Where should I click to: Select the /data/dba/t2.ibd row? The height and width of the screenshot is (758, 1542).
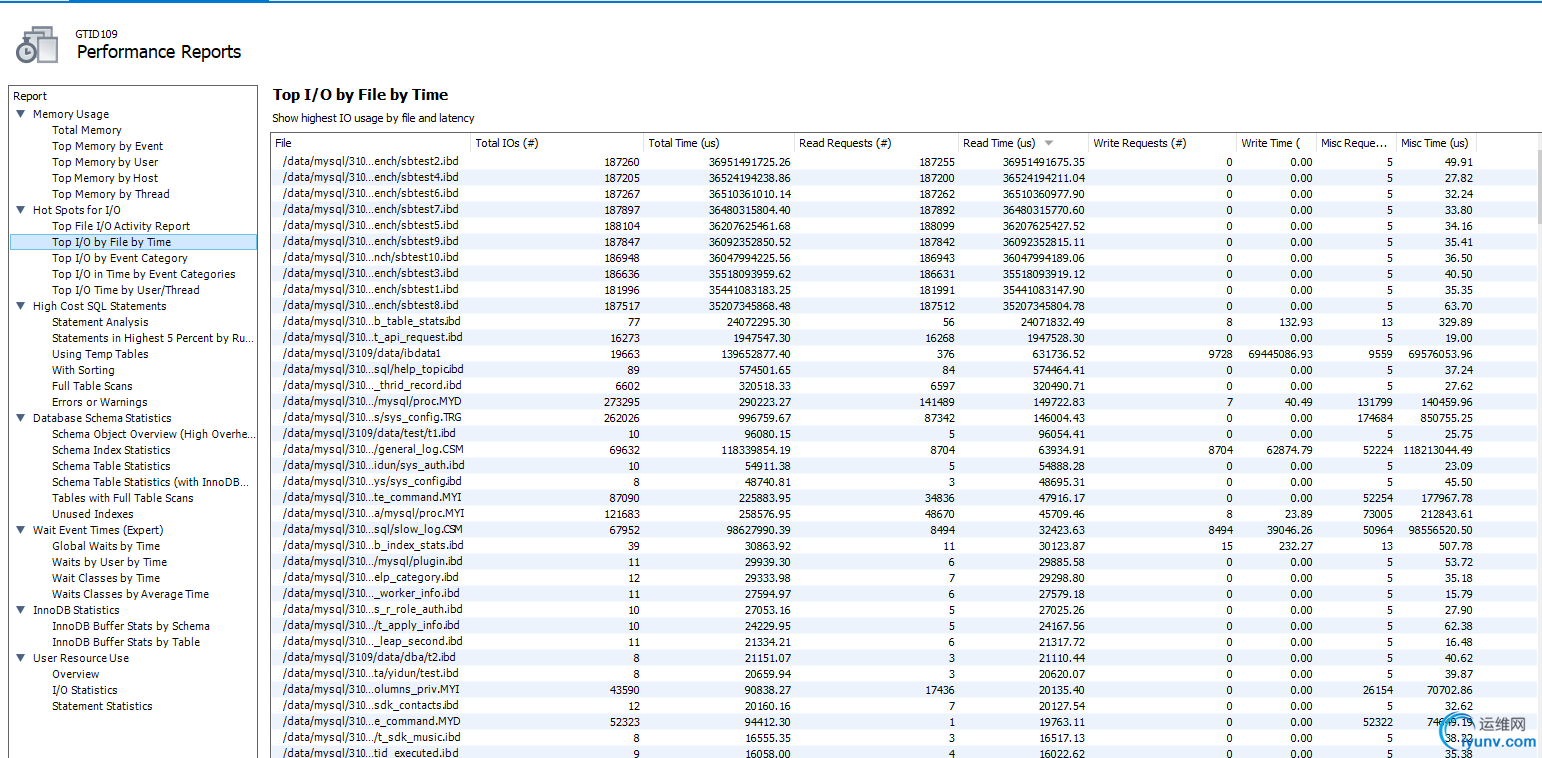873,658
